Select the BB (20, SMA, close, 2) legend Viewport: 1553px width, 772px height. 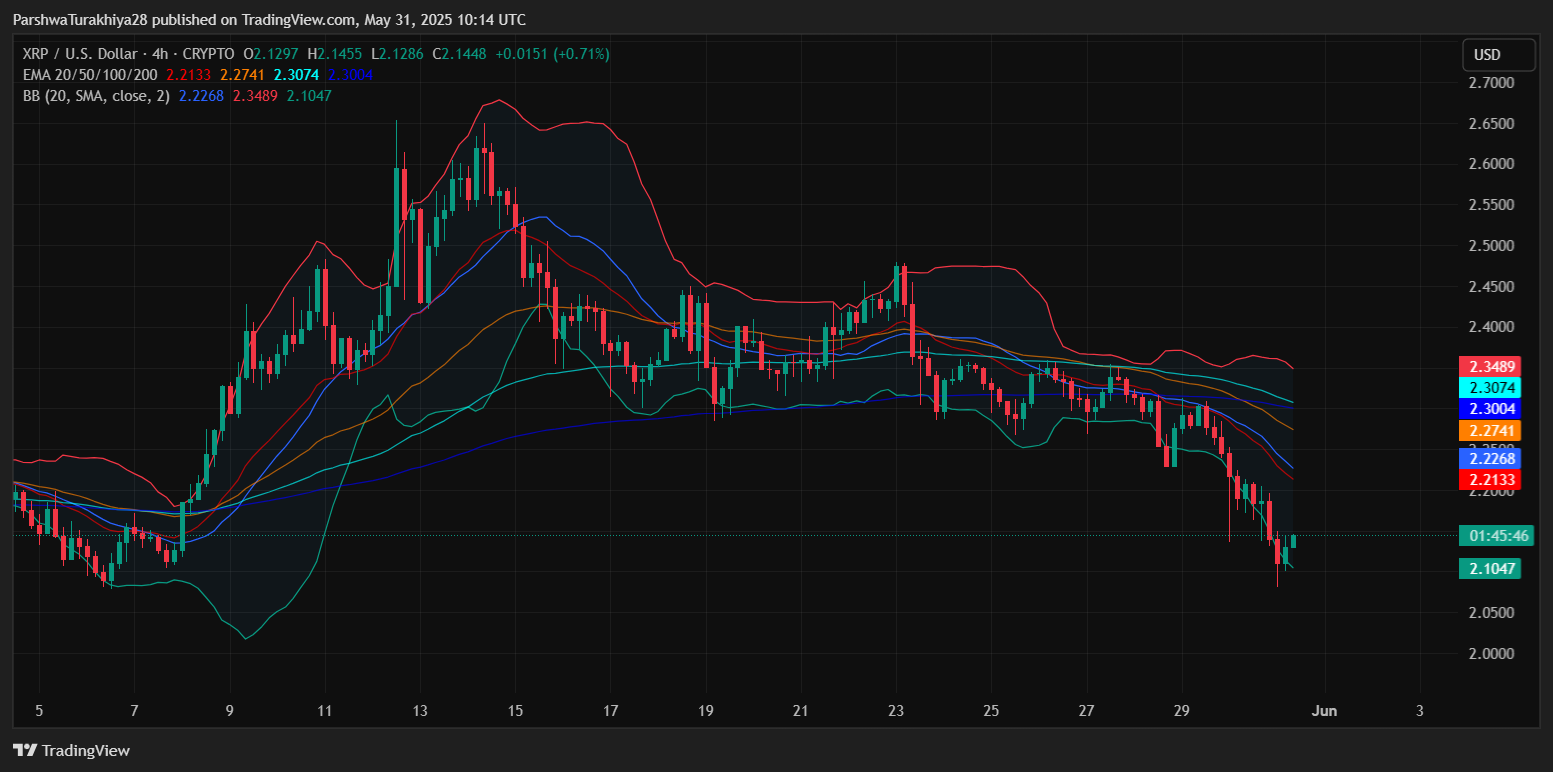96,96
